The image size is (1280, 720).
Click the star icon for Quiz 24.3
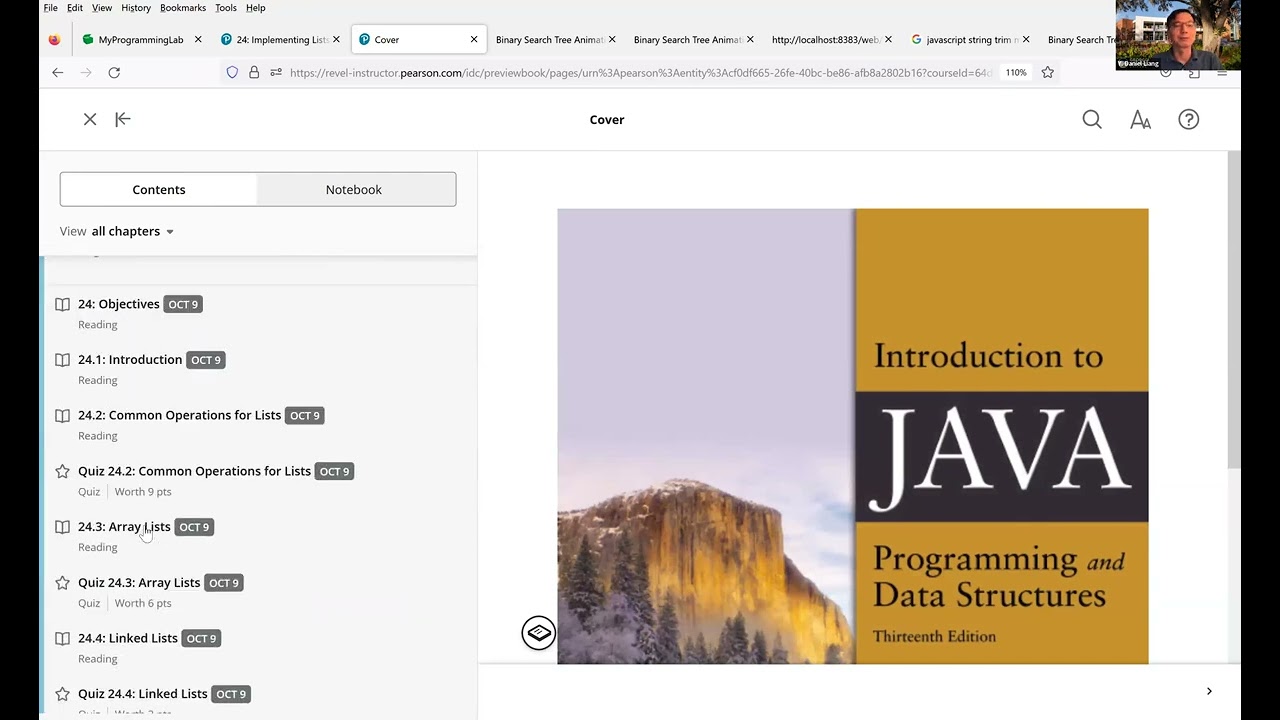62,583
